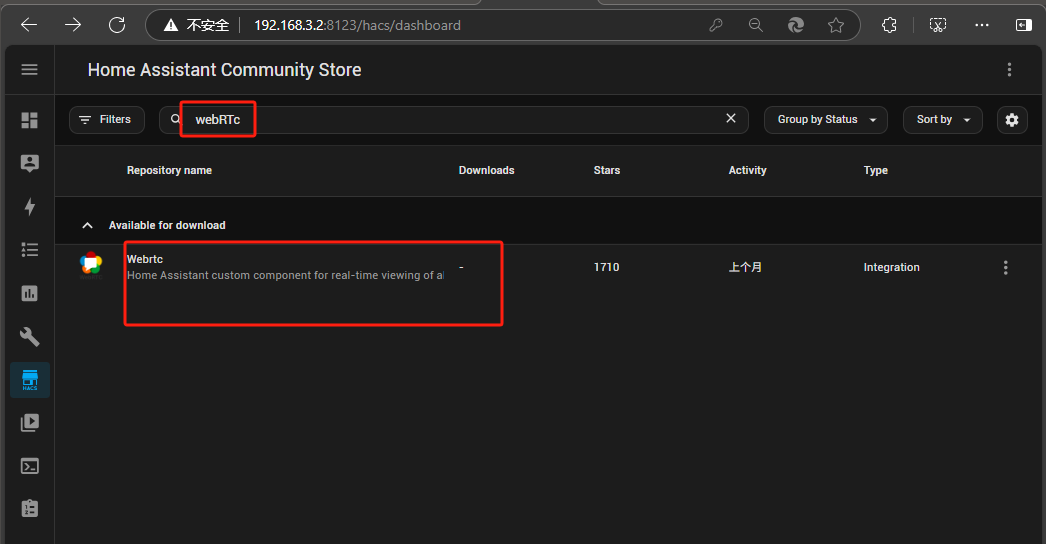
Task: Open the Webrtc row three-dot menu
Action: 1005,267
